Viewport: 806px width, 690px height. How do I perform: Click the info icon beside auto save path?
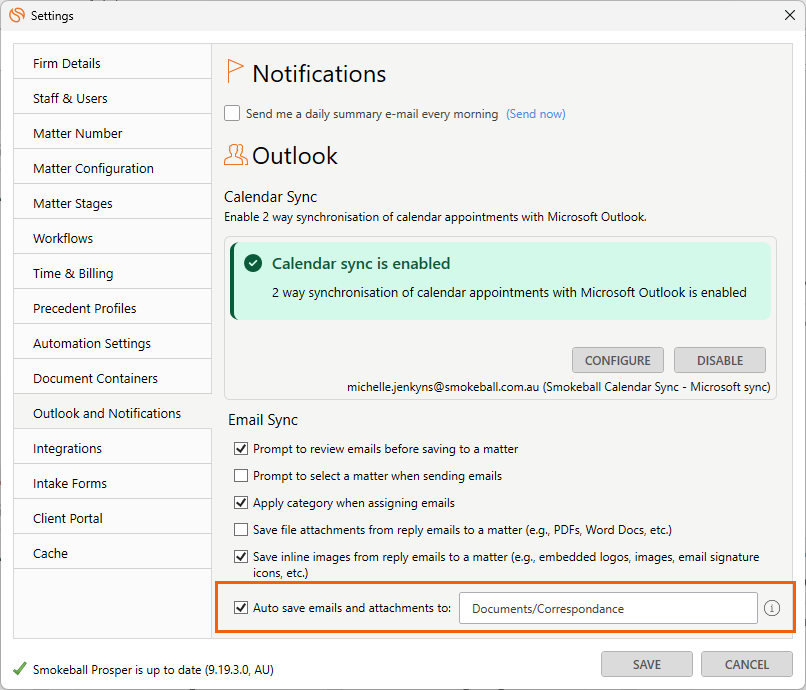coord(772,608)
